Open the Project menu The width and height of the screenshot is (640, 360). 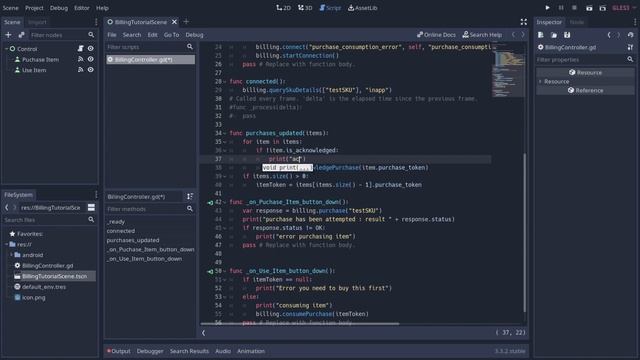(34, 8)
